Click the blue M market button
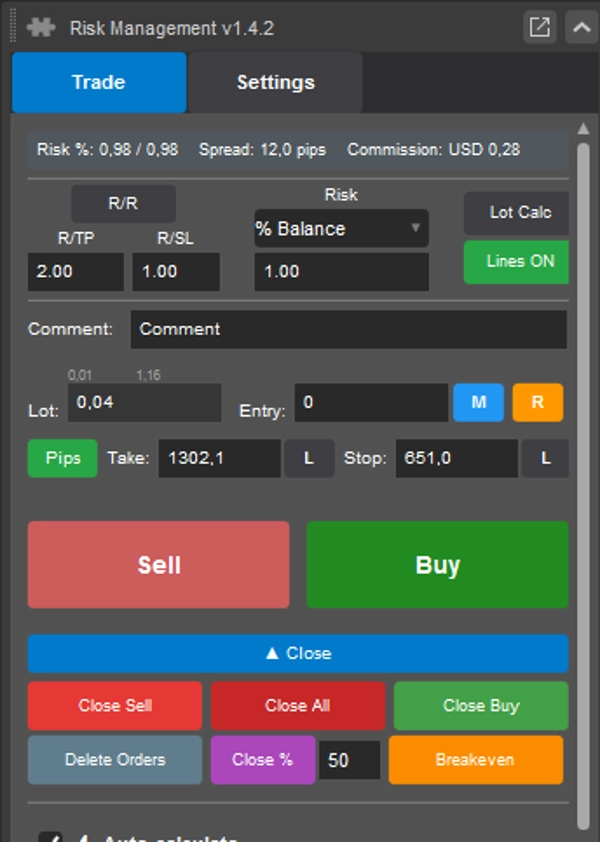The height and width of the screenshot is (842, 600). point(479,402)
